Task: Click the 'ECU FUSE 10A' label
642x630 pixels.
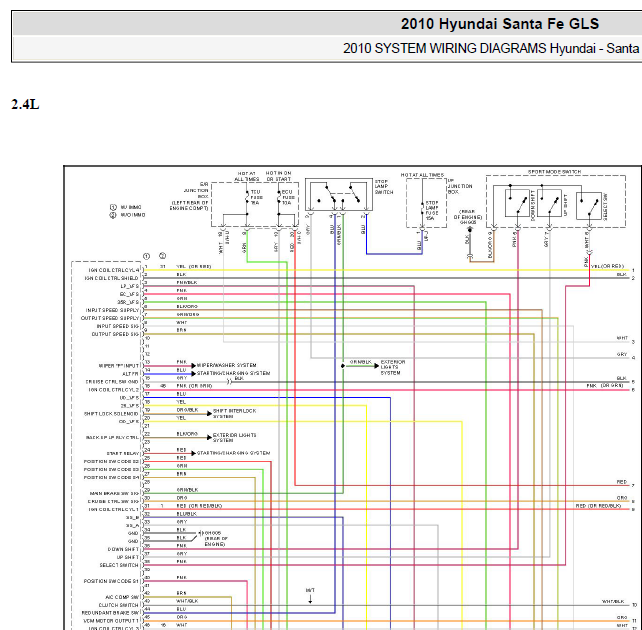Action: tap(288, 197)
